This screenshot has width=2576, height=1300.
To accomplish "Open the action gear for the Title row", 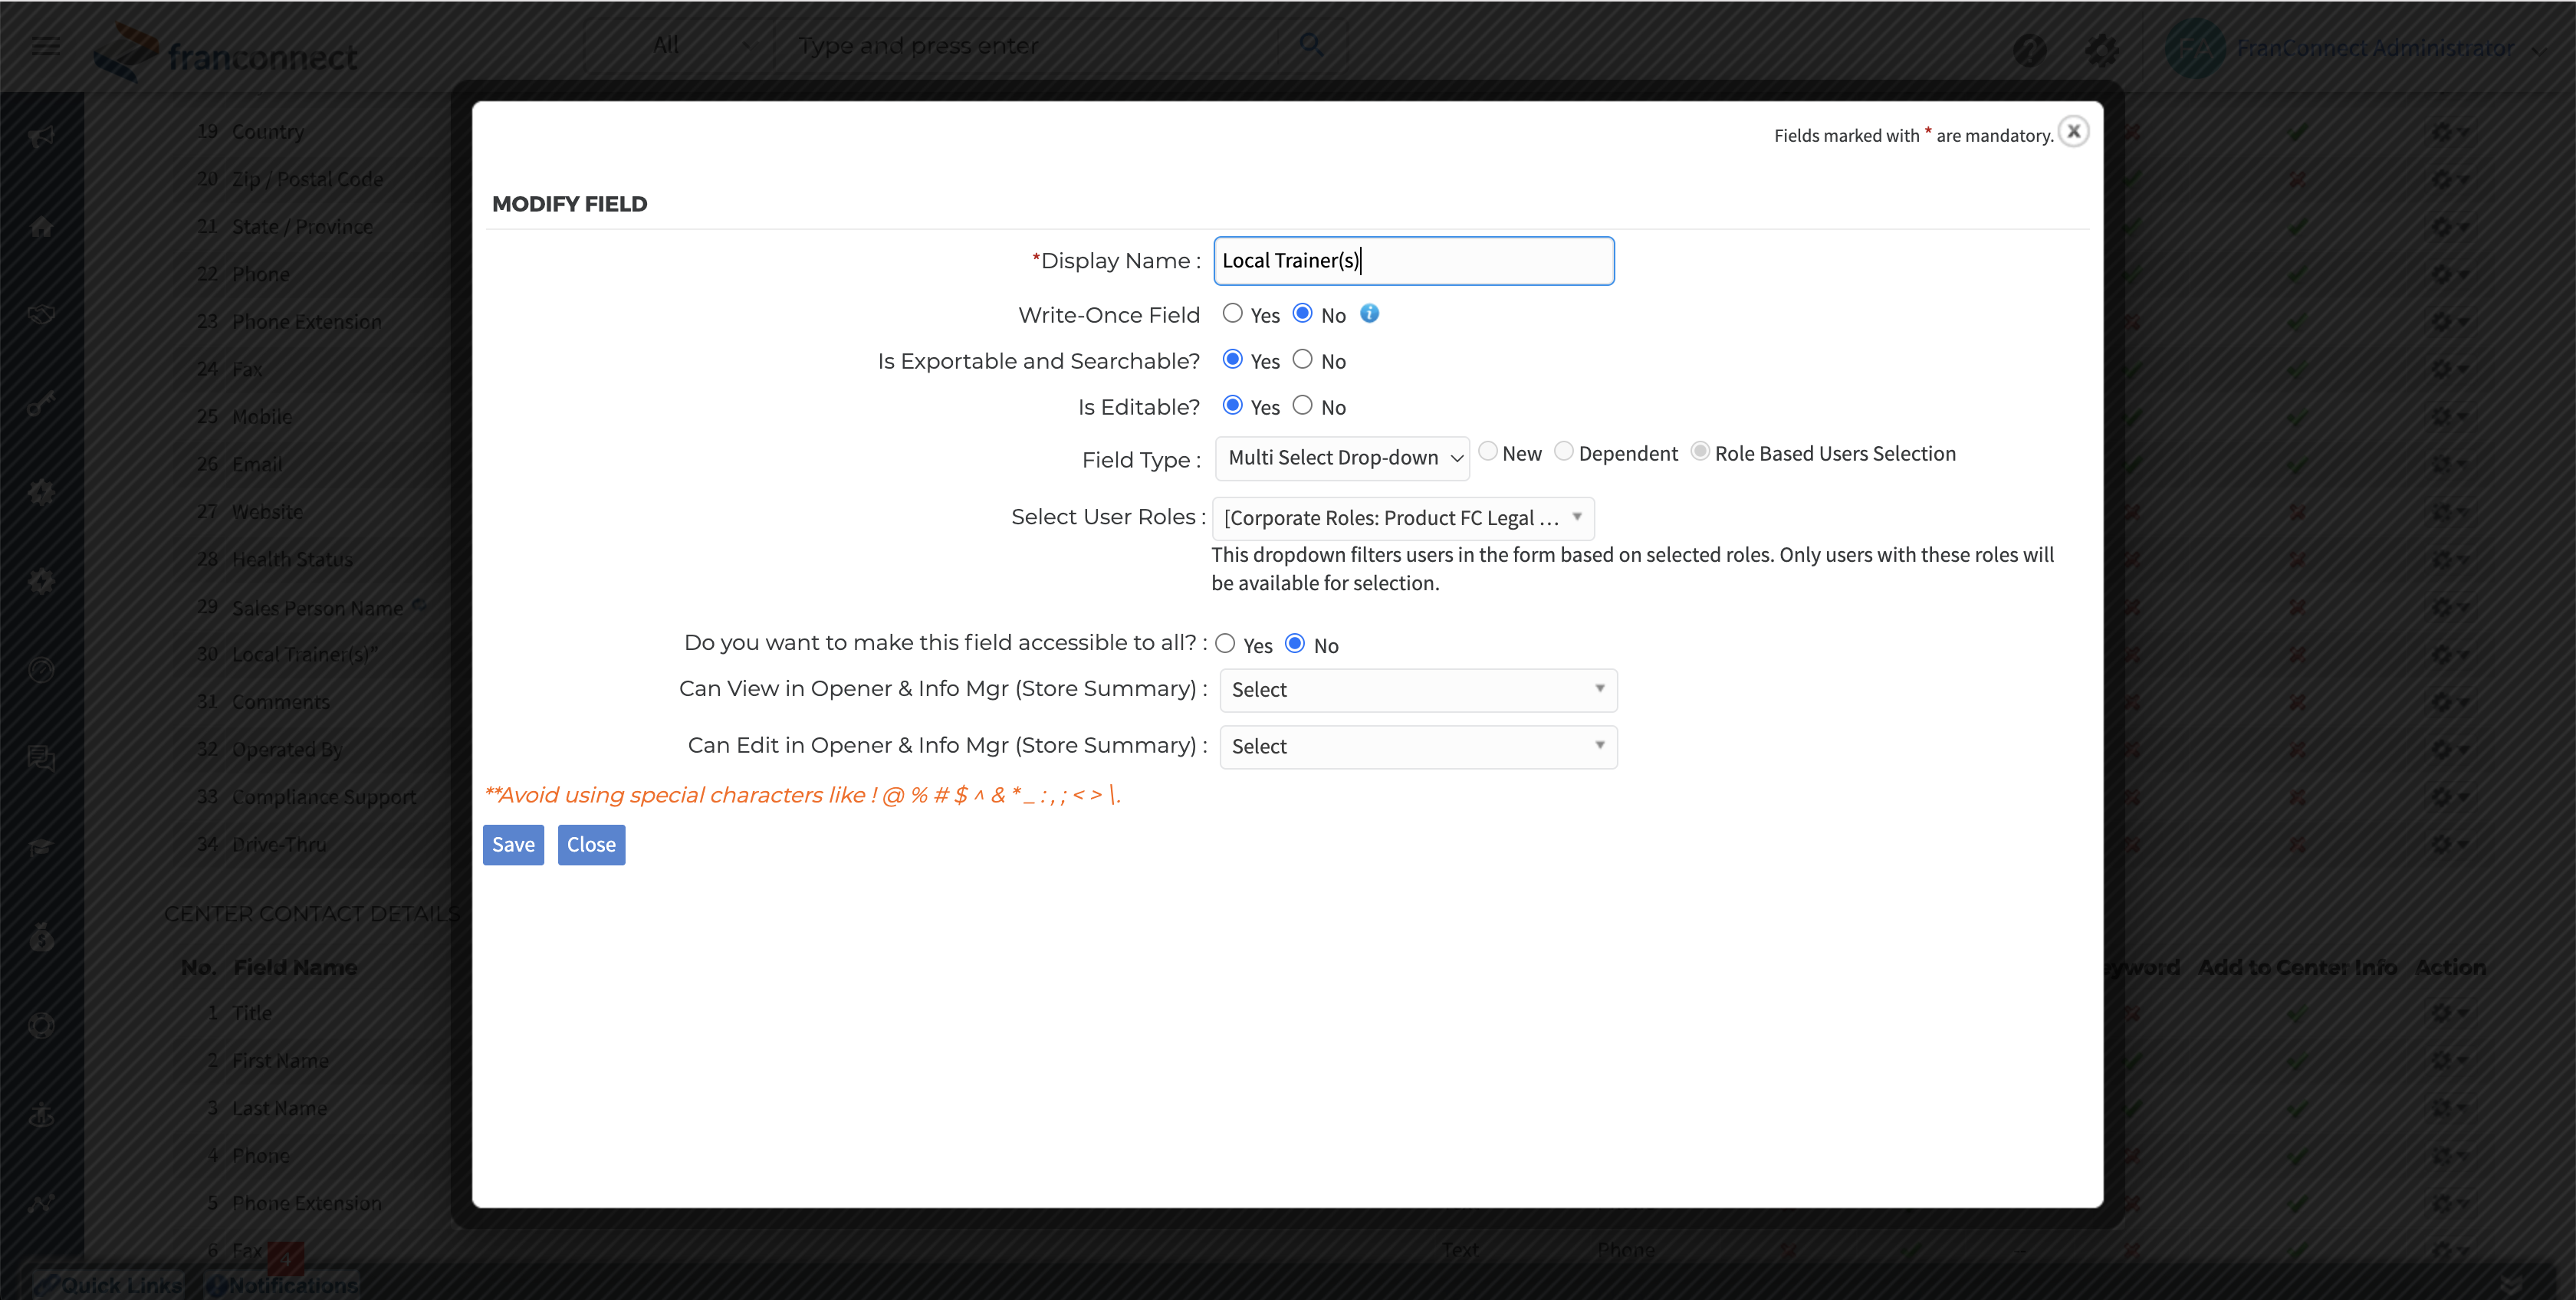I will tap(2449, 1013).
